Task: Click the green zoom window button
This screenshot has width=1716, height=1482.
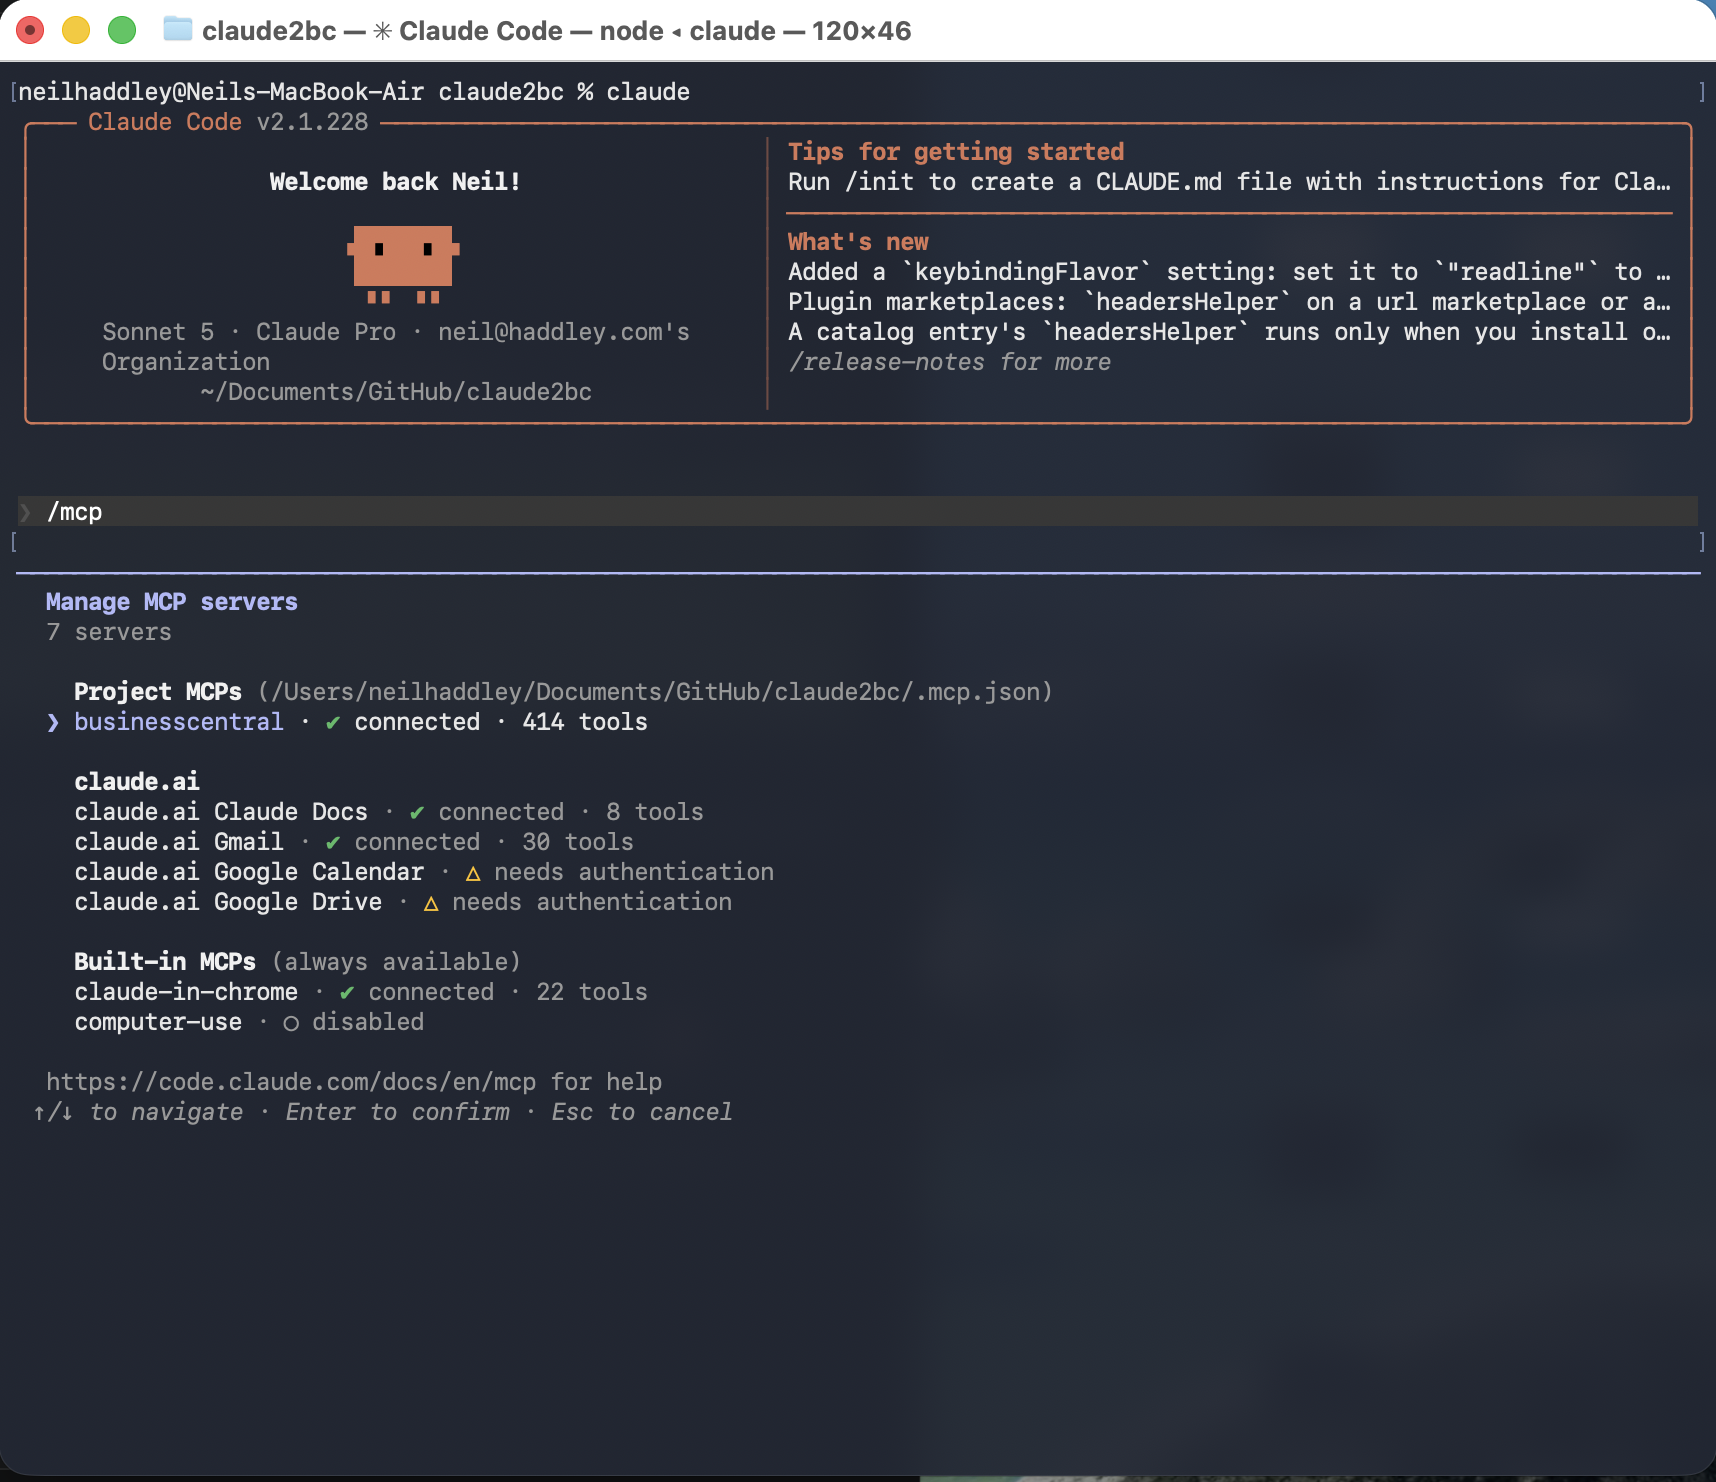Action: (x=122, y=30)
